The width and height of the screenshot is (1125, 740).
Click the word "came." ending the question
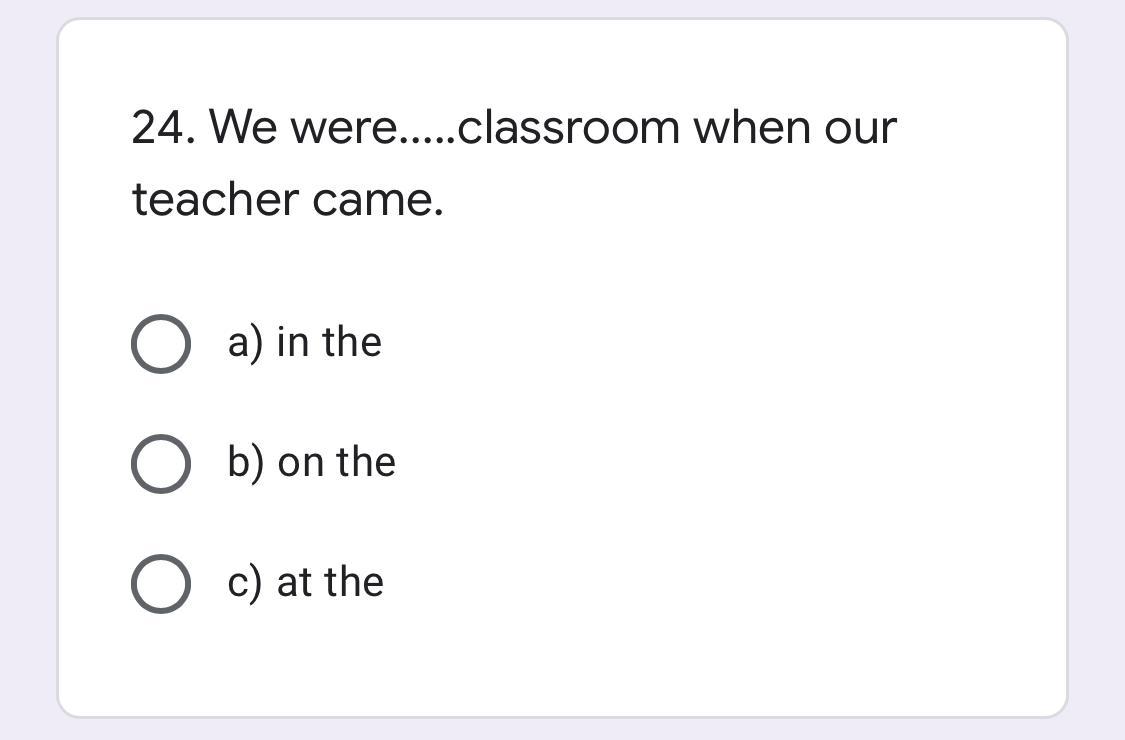[x=378, y=200]
